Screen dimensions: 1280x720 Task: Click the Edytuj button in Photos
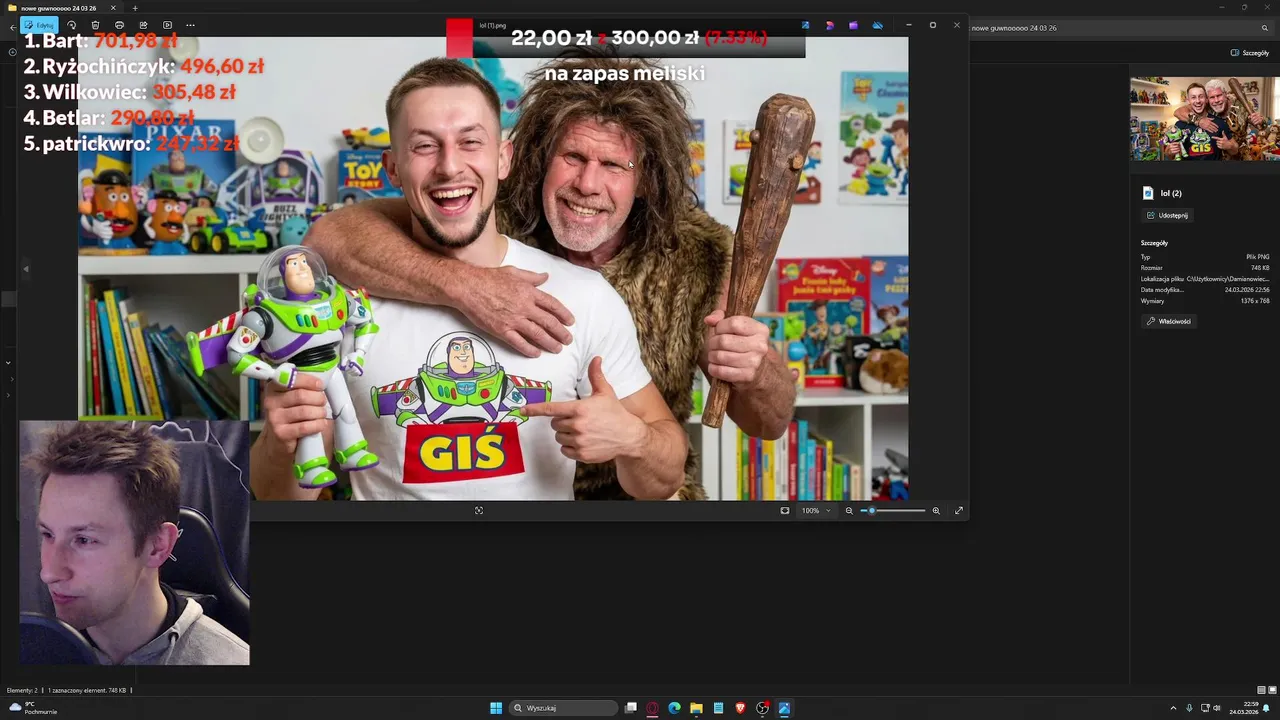pyautogui.click(x=39, y=25)
